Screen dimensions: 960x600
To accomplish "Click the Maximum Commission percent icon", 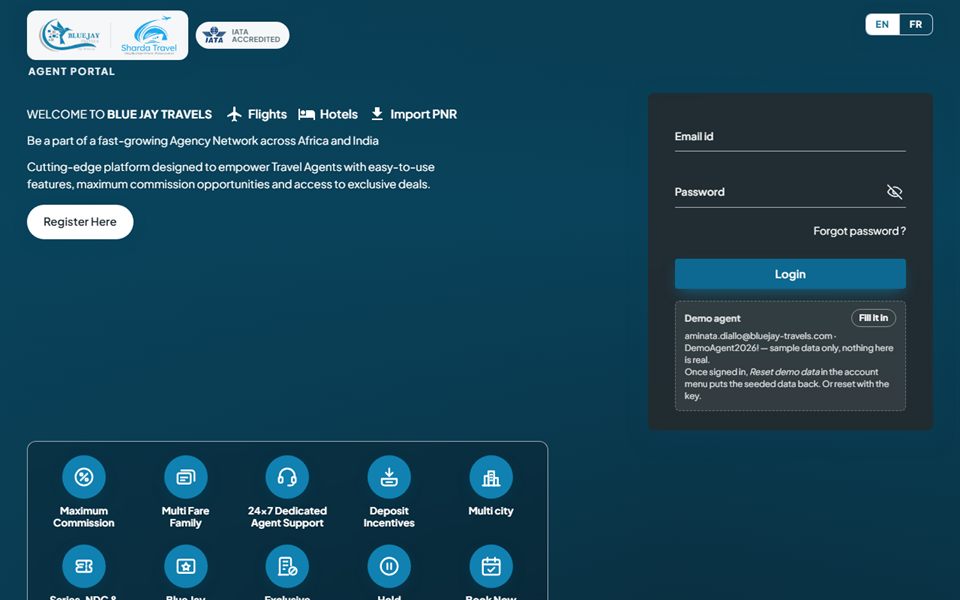I will tap(84, 477).
